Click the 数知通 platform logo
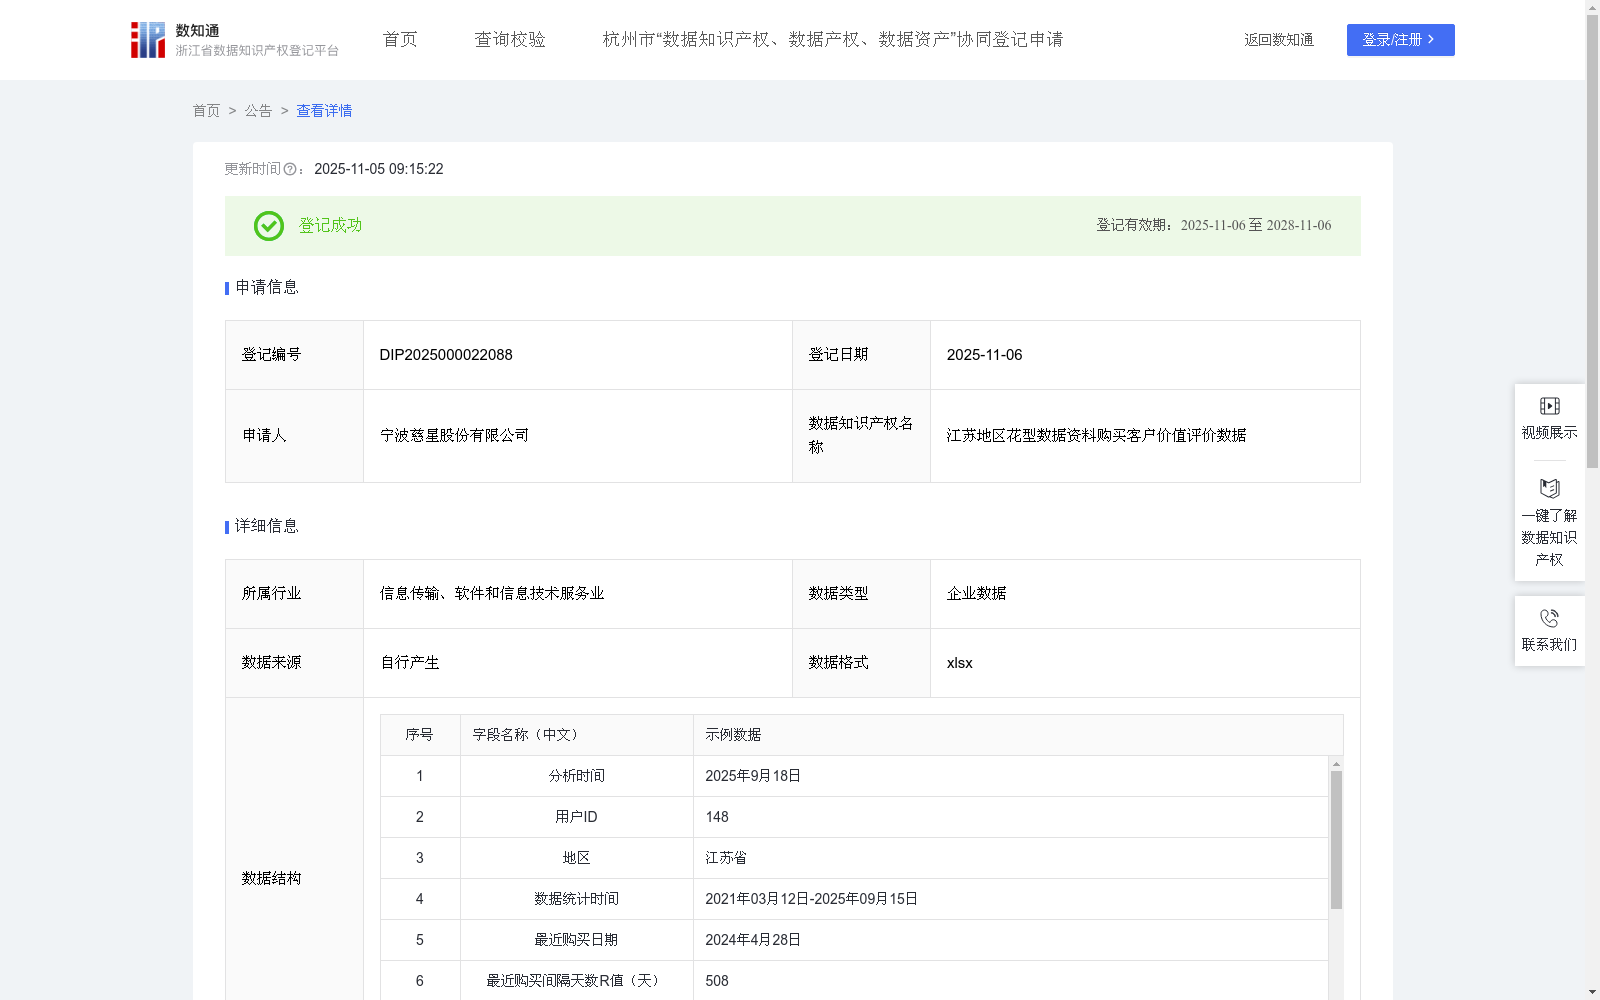Viewport: 1600px width, 1000px height. [x=147, y=39]
